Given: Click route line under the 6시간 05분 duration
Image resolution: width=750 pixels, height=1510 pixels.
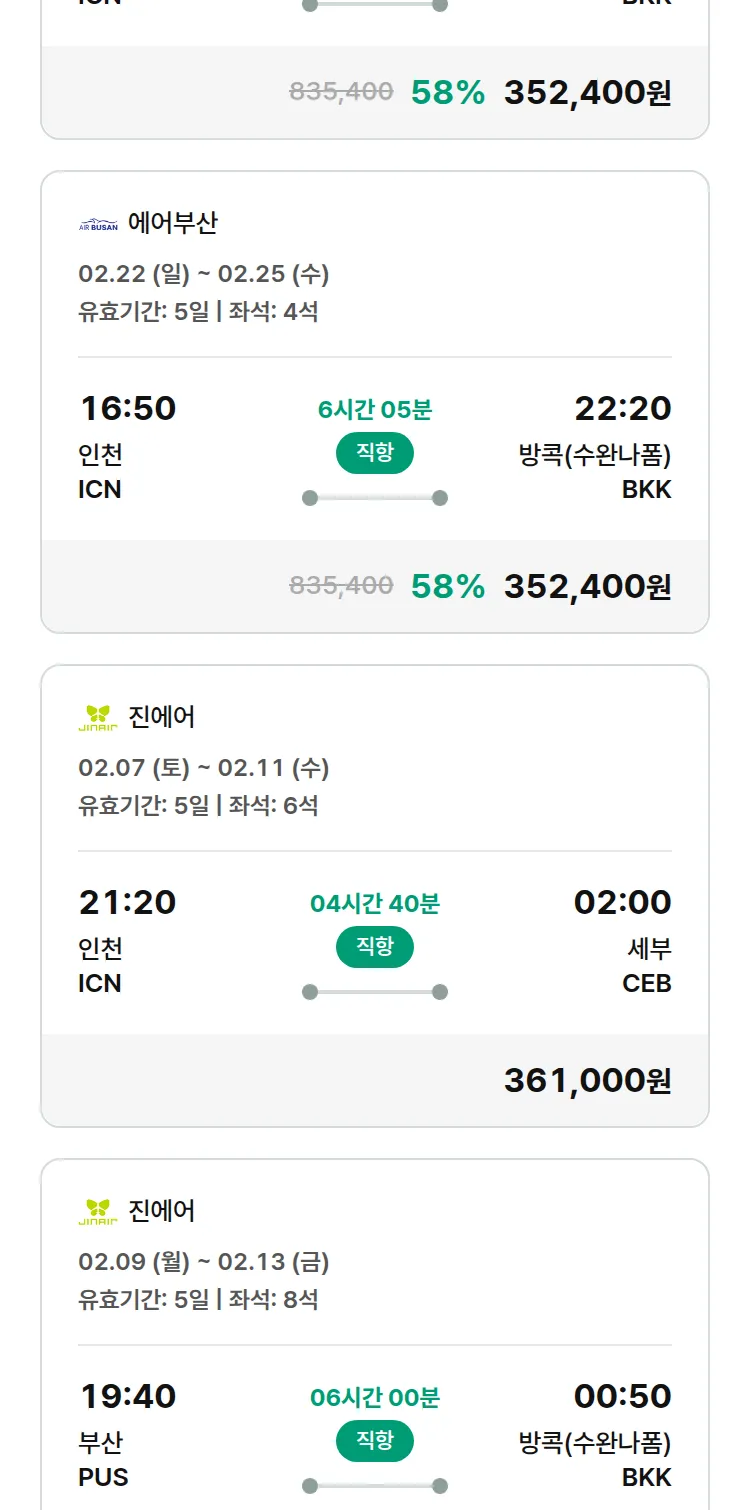Looking at the screenshot, I should click(374, 498).
